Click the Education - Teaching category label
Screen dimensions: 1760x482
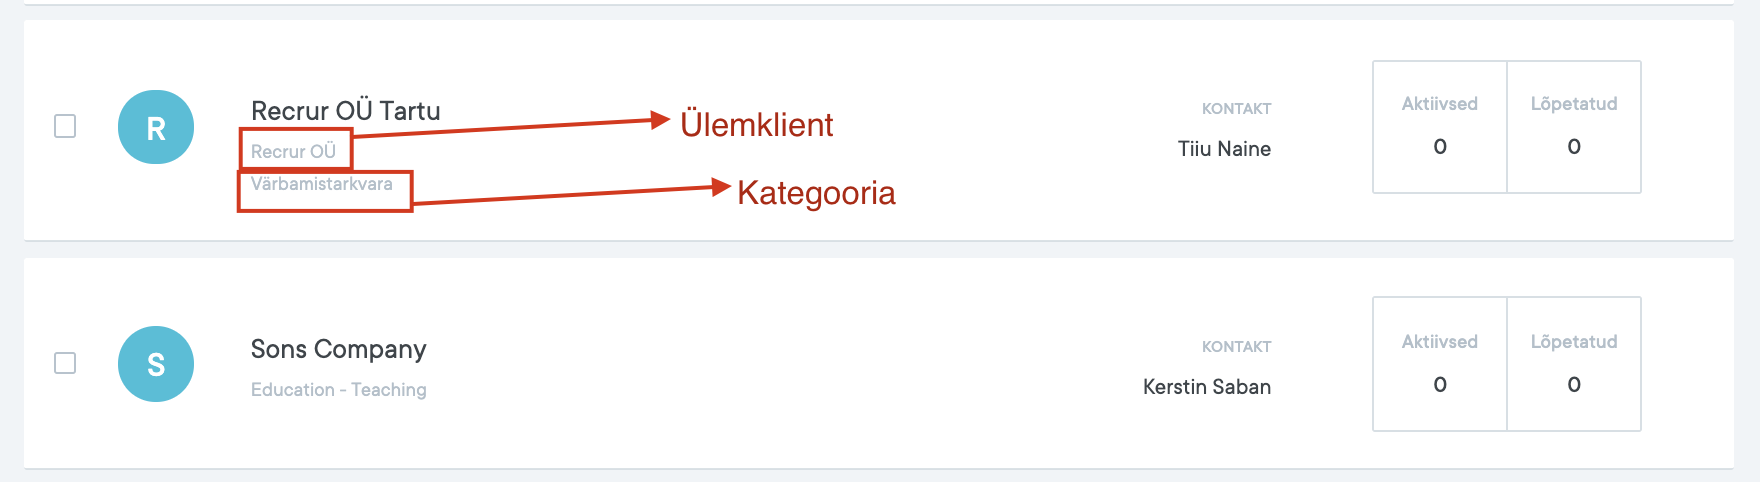tap(338, 390)
